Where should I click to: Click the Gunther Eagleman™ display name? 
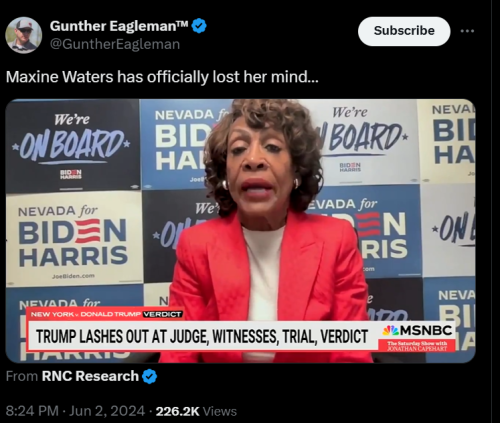tap(119, 26)
